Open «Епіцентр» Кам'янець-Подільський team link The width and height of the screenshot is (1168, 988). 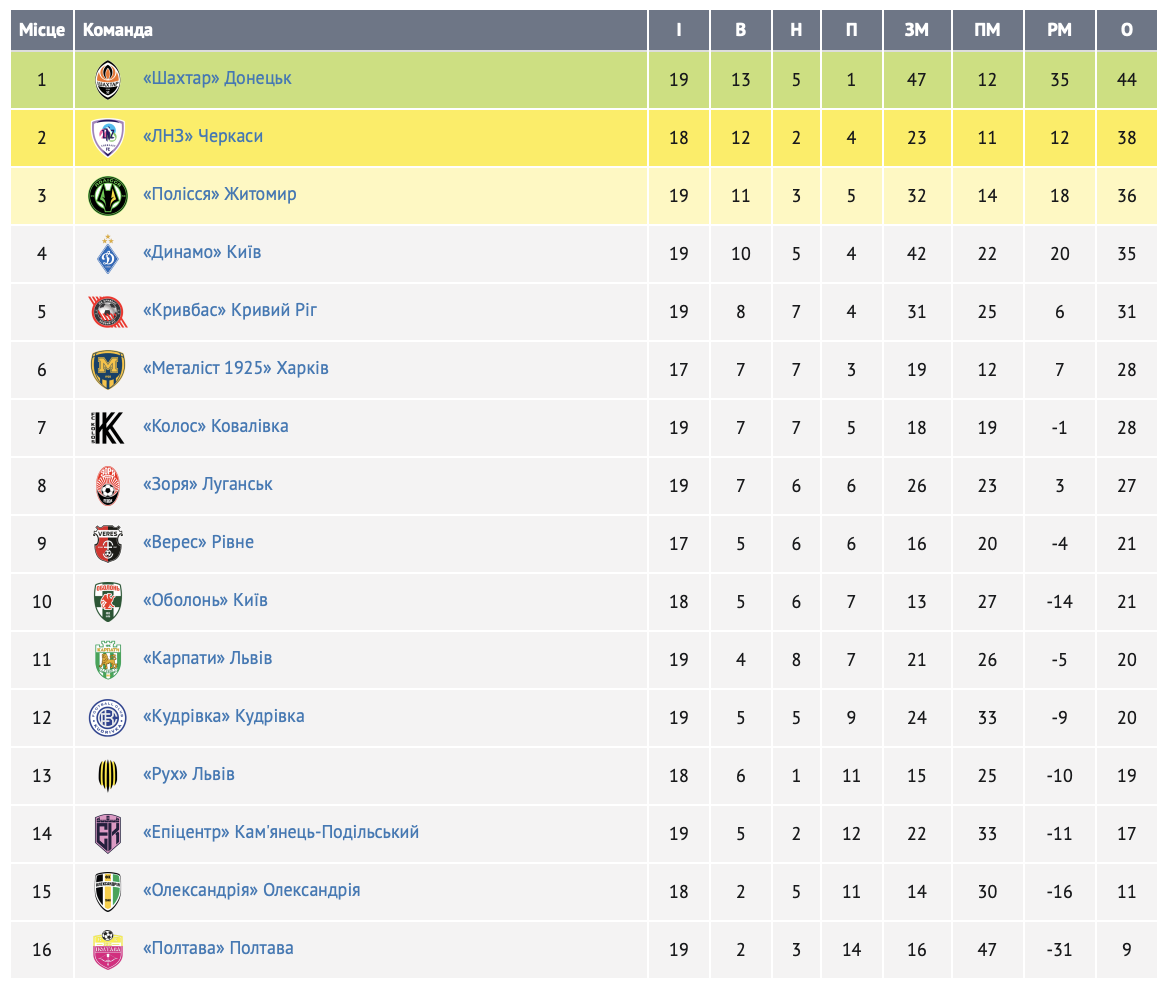pos(280,832)
